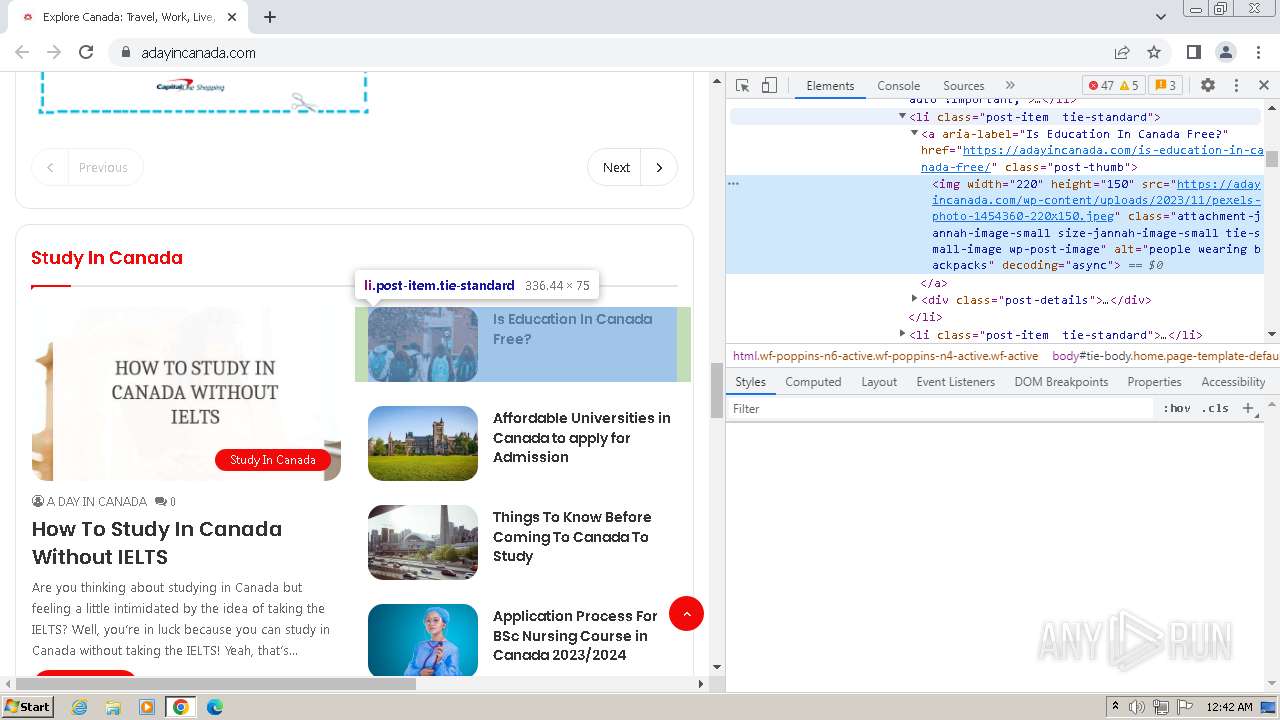Switch to the Sources panel tab
Image resolution: width=1280 pixels, height=720 pixels.
(963, 85)
